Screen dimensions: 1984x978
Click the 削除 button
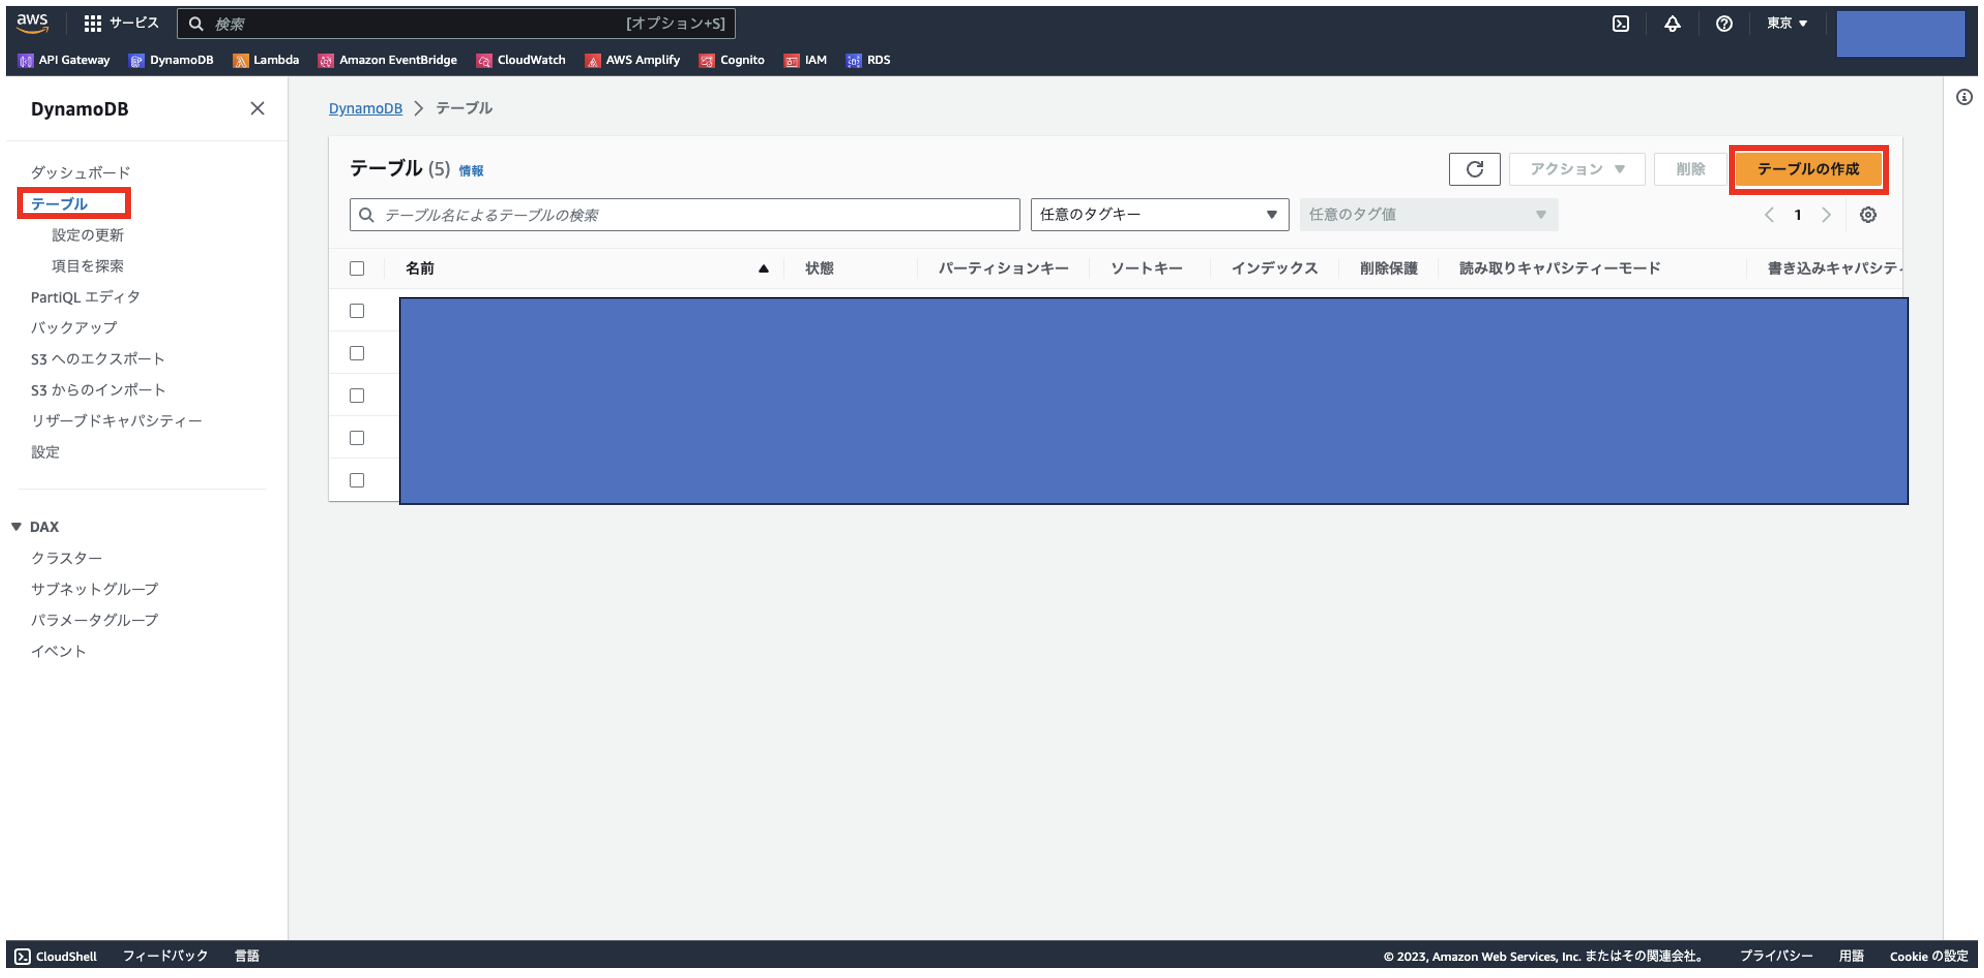point(1690,169)
